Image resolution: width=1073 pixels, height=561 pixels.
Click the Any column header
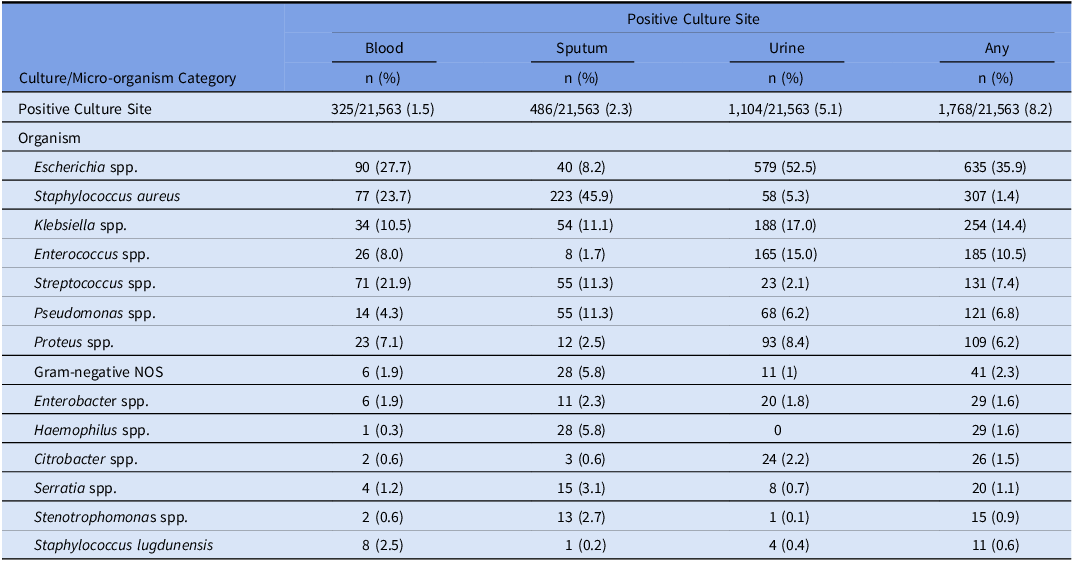(x=996, y=48)
